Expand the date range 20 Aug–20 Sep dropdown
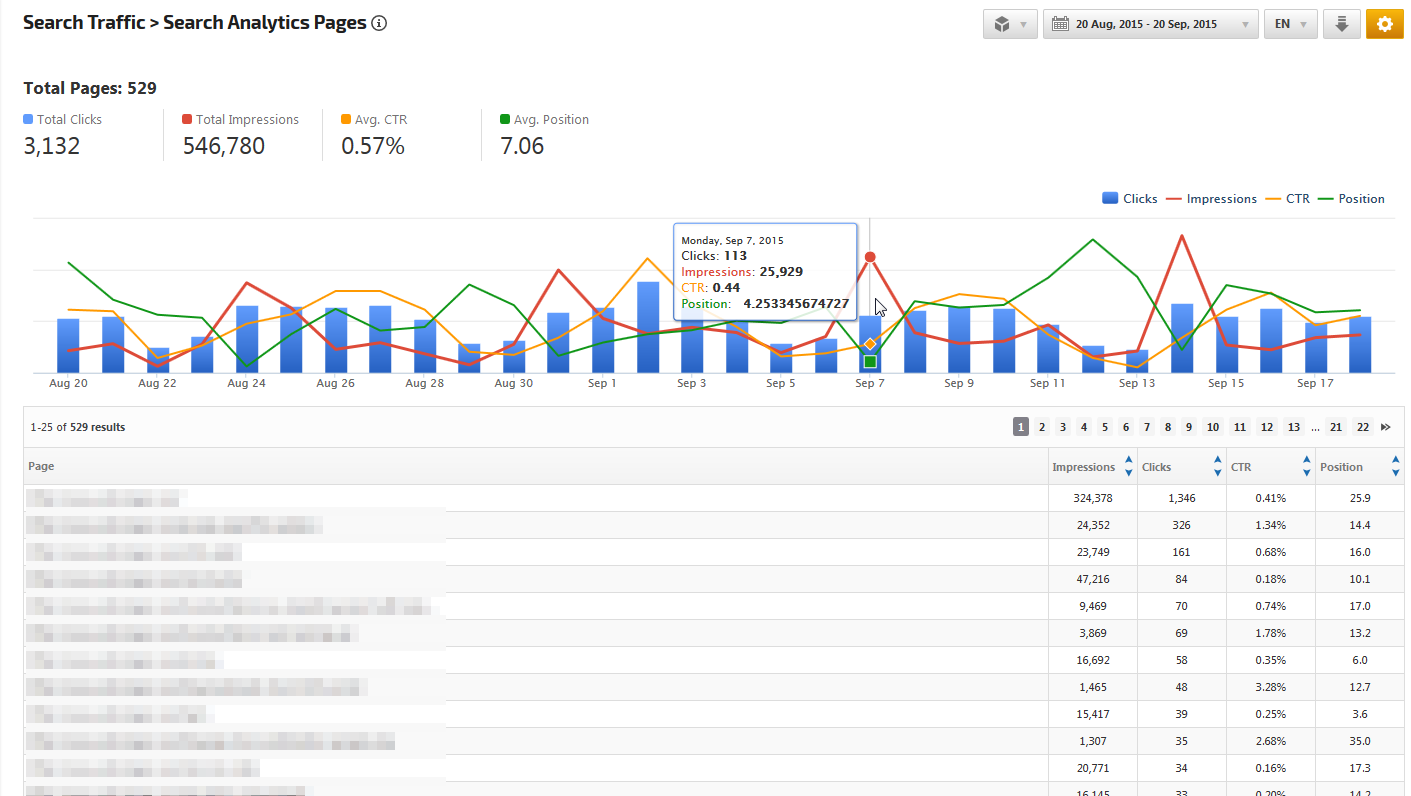Screen dimensions: 1411x796 click(1245, 25)
